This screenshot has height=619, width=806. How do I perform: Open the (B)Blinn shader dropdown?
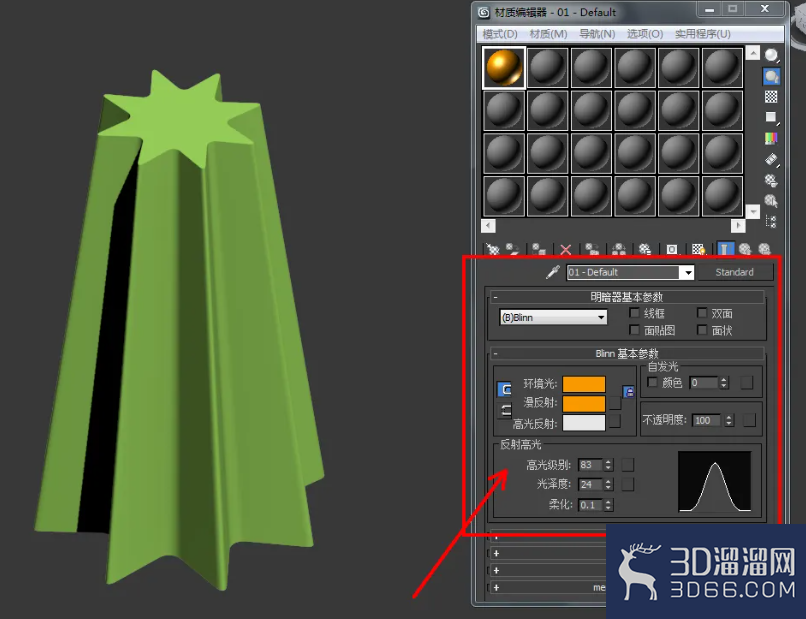coord(553,317)
